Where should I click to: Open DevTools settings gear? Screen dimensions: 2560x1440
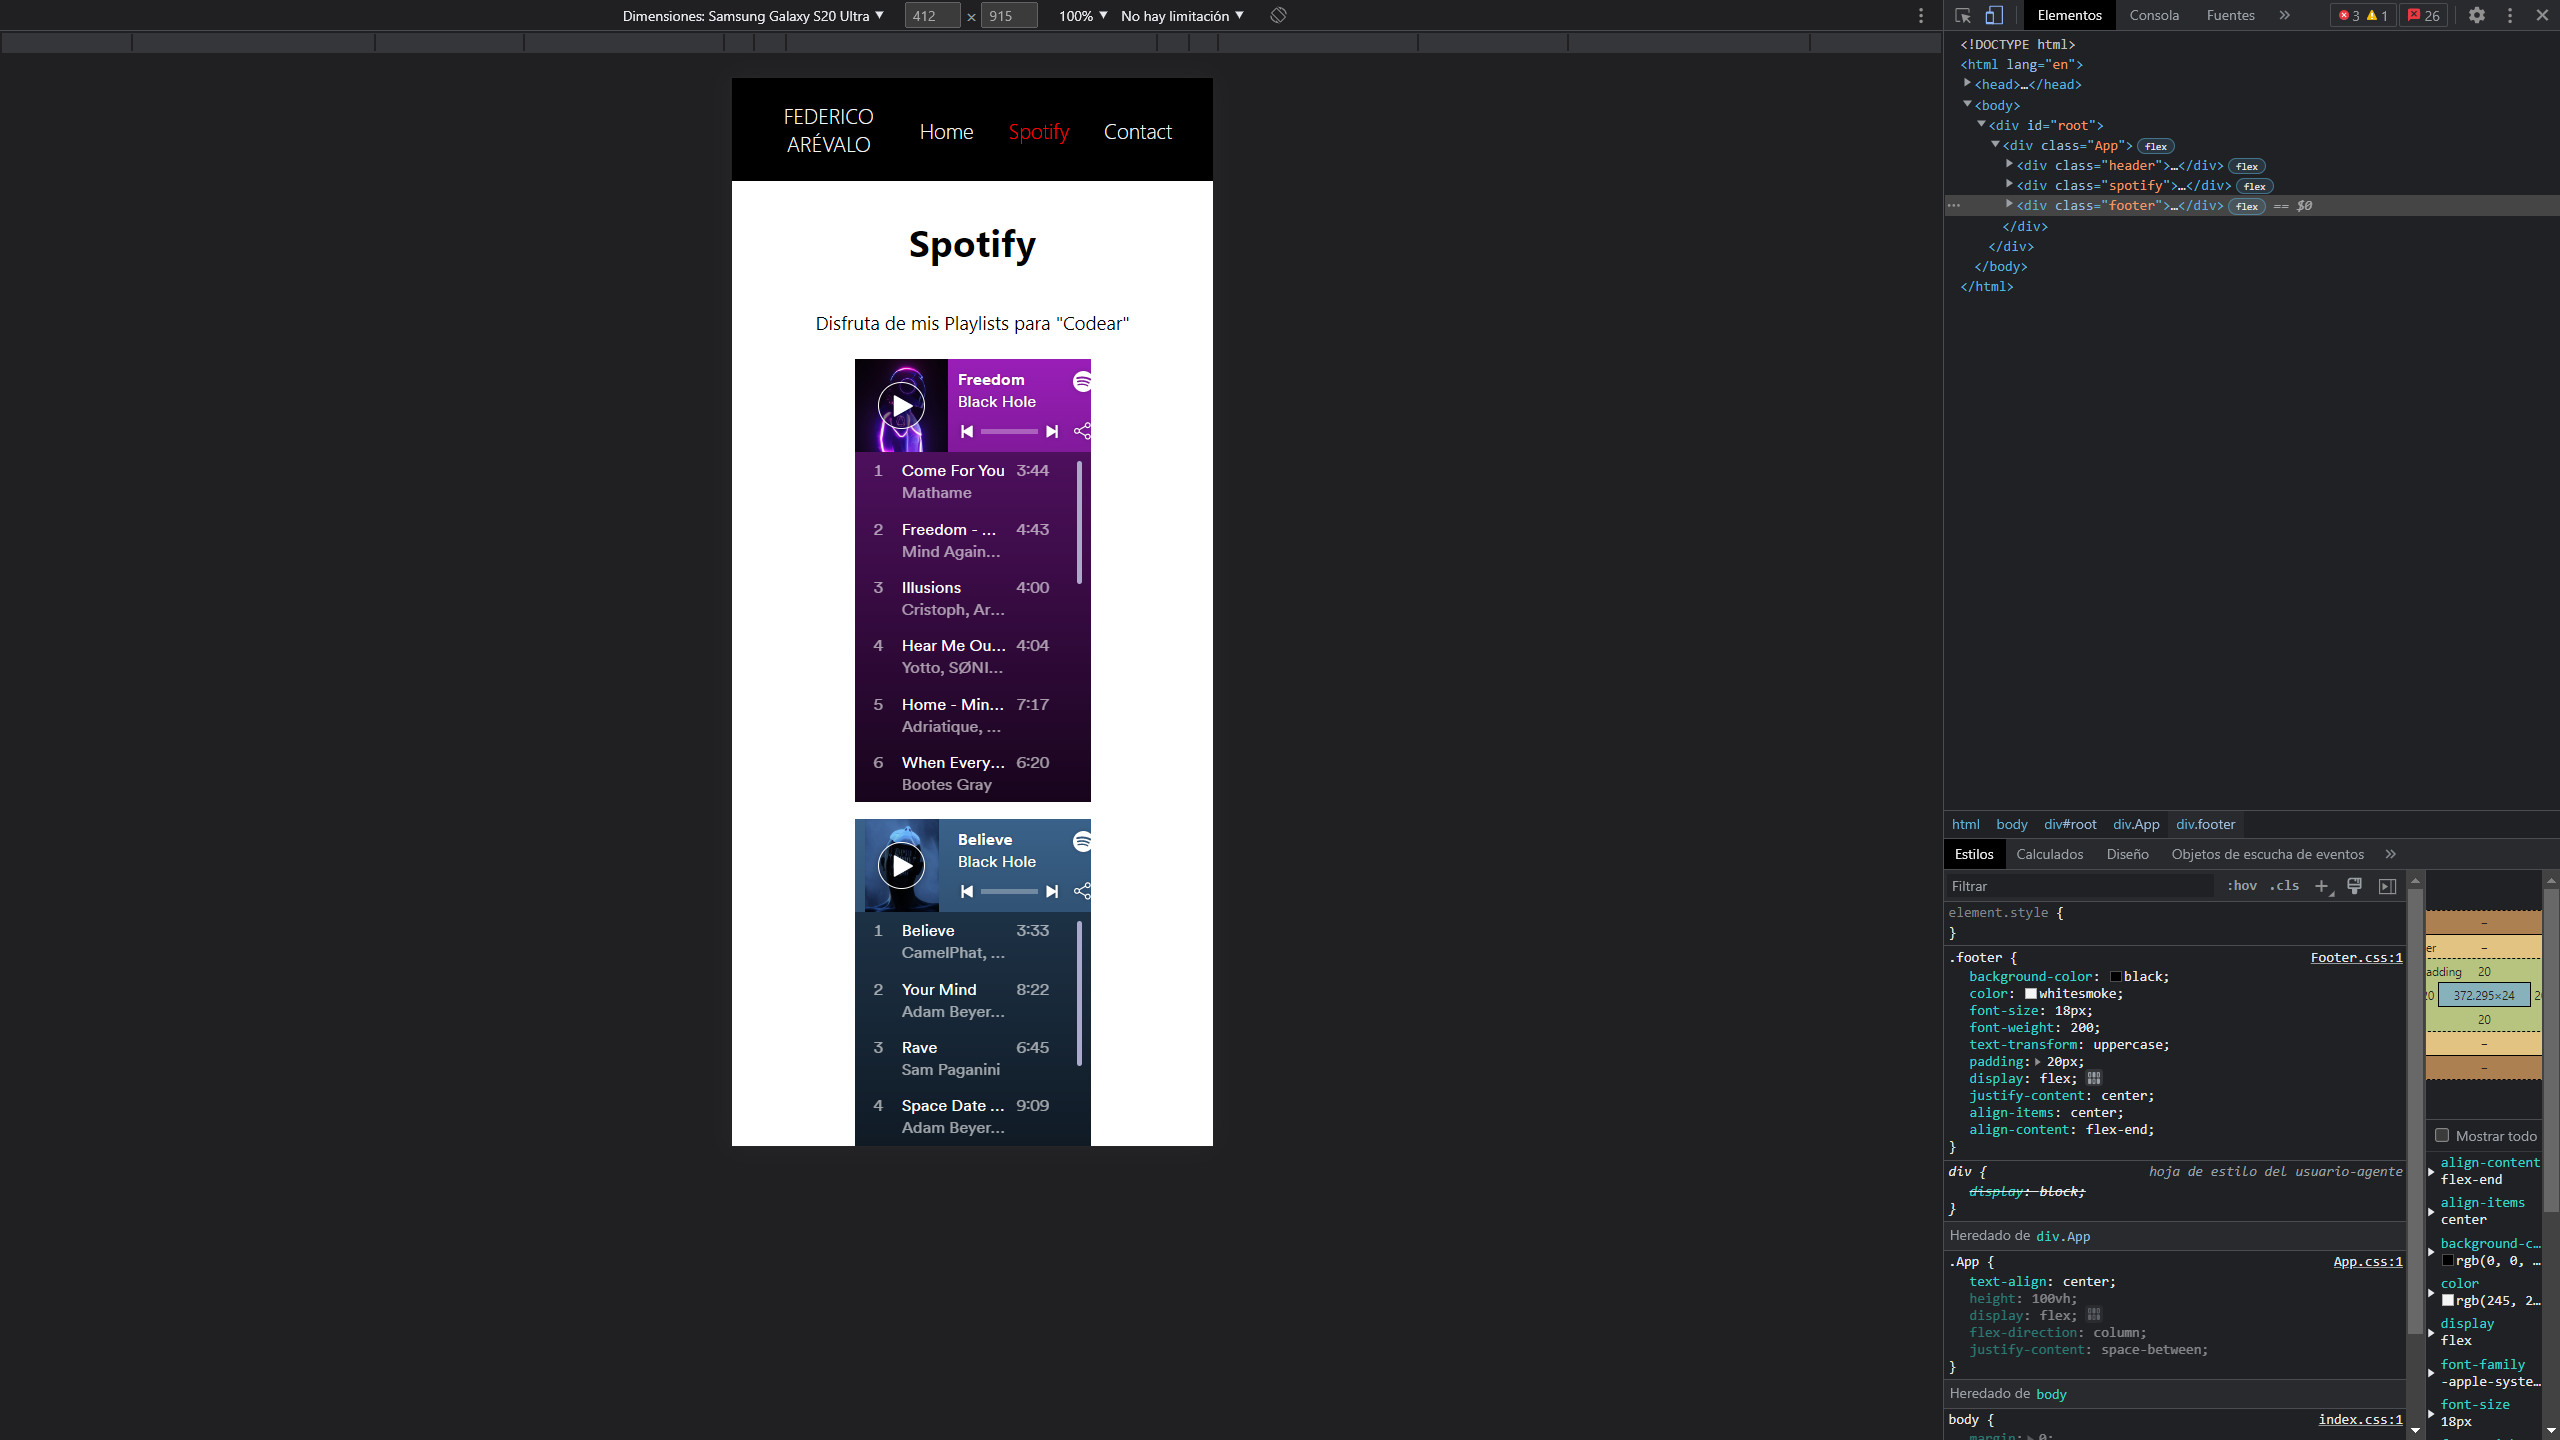[x=2476, y=15]
